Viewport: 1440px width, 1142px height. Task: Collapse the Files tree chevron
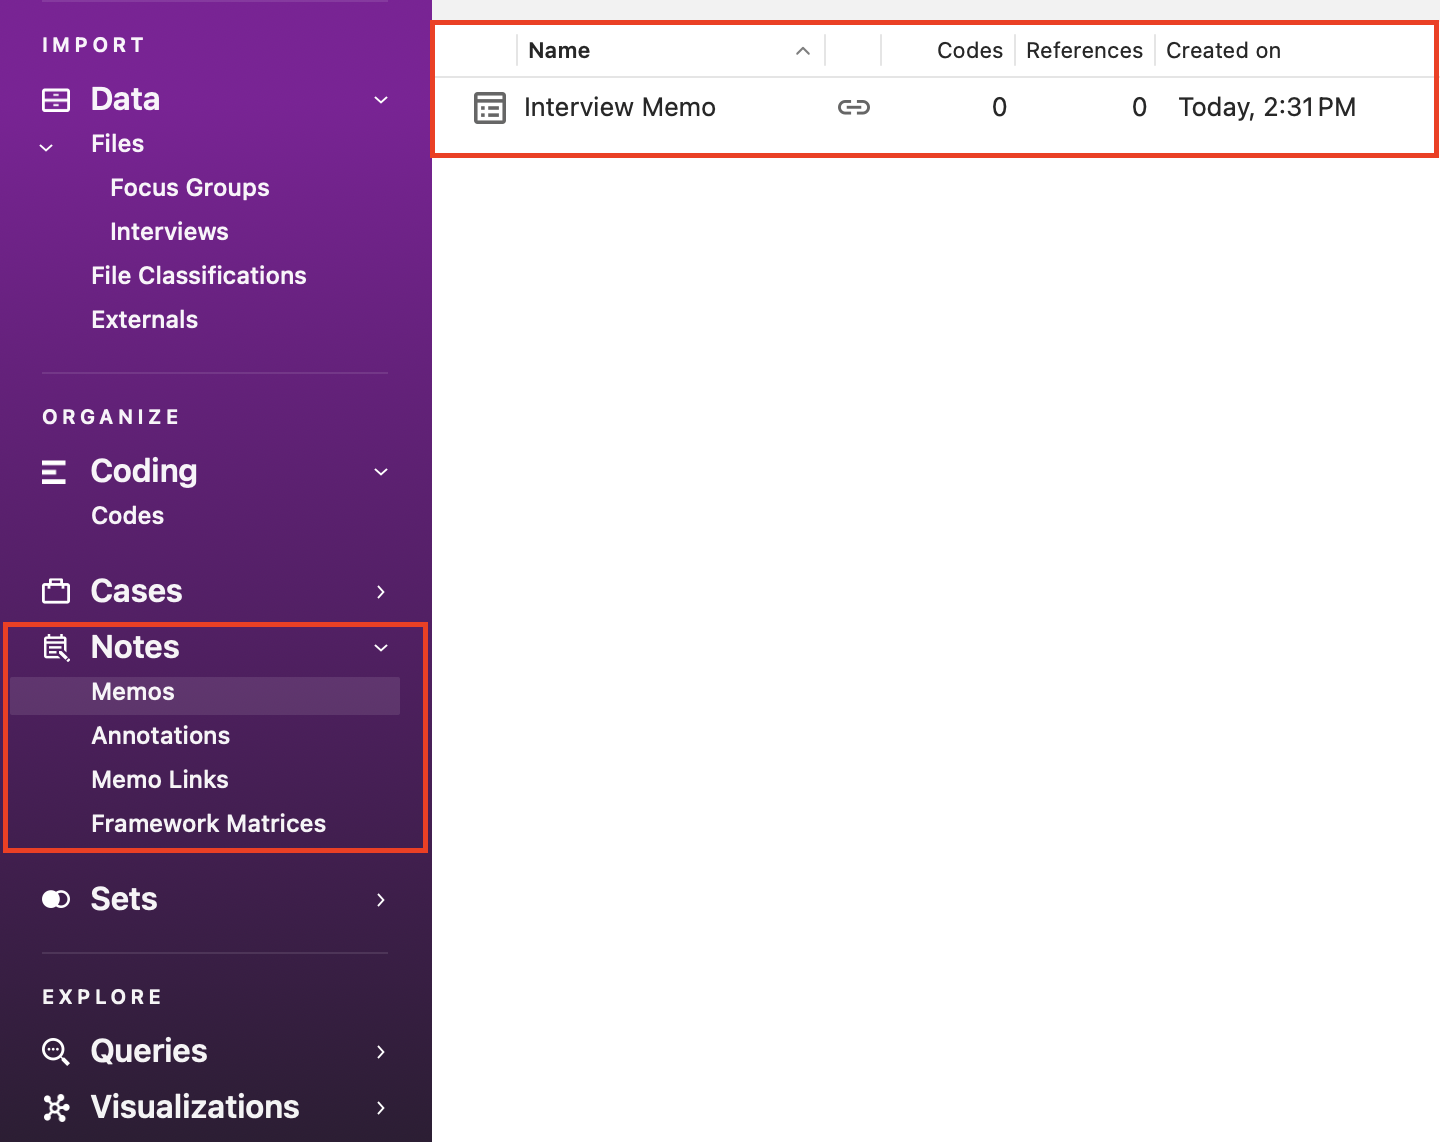click(46, 147)
